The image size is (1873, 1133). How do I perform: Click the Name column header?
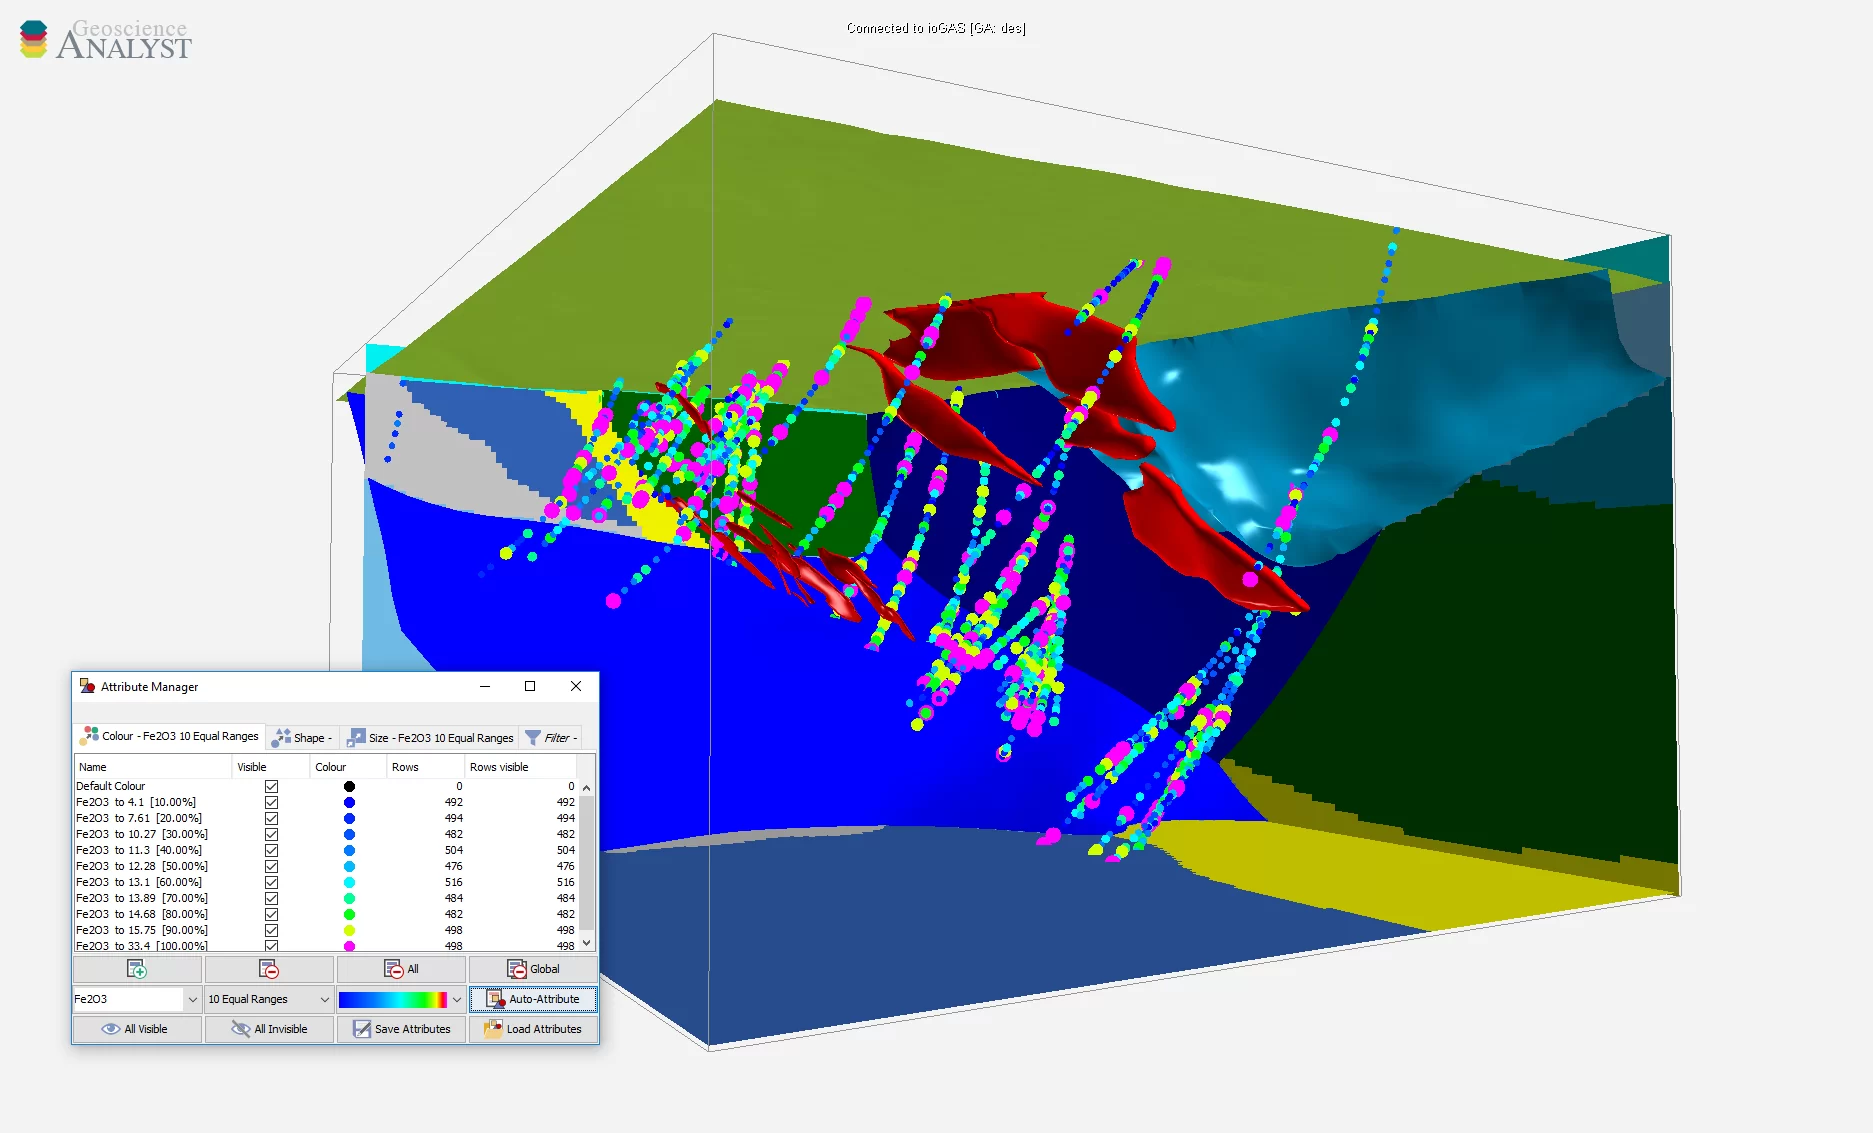click(x=153, y=767)
